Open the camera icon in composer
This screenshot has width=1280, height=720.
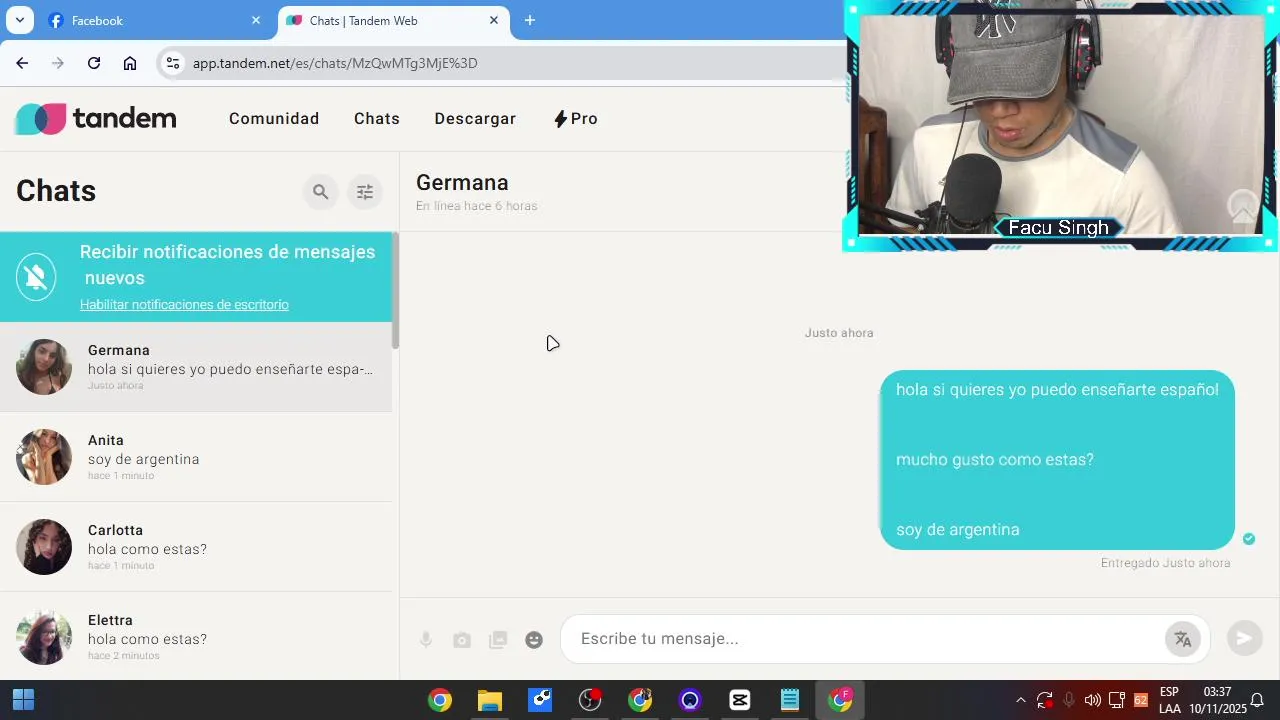point(461,640)
